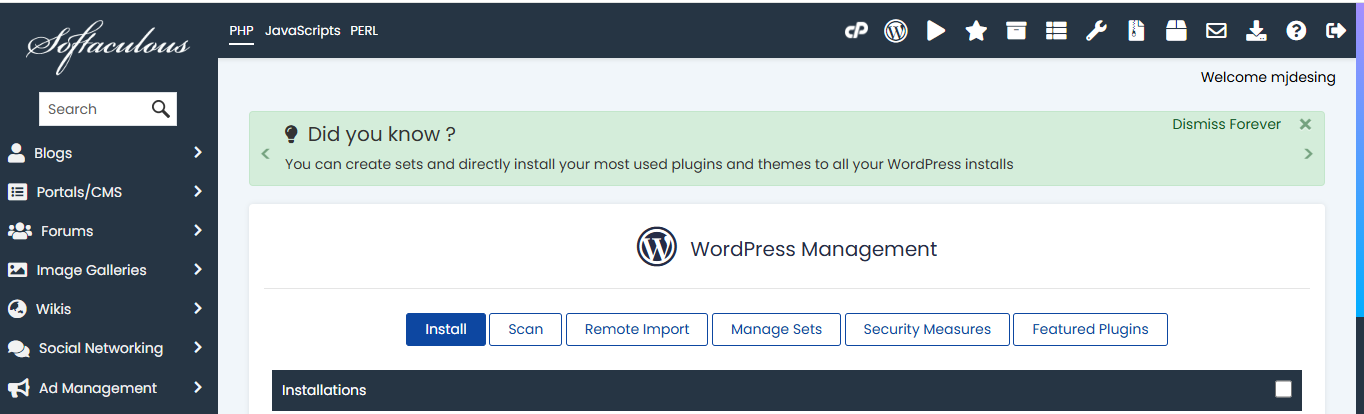Switch to the JavaScripts tab
Image resolution: width=1364 pixels, height=414 pixels.
302,31
